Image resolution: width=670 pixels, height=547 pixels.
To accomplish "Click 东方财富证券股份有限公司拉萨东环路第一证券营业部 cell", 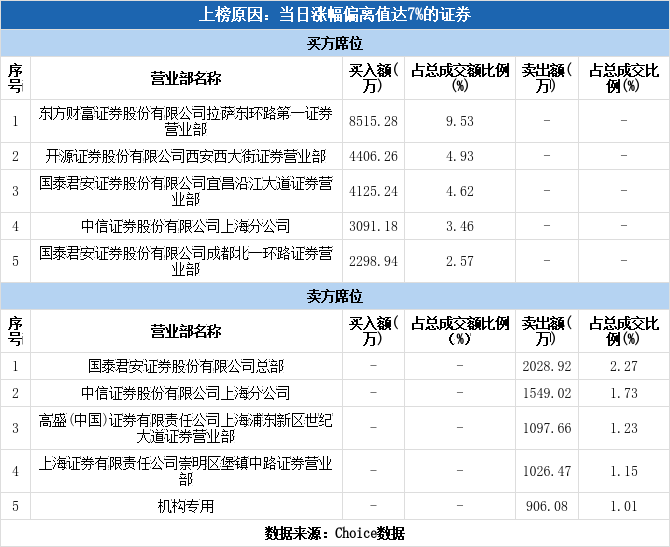I will 186,121.
